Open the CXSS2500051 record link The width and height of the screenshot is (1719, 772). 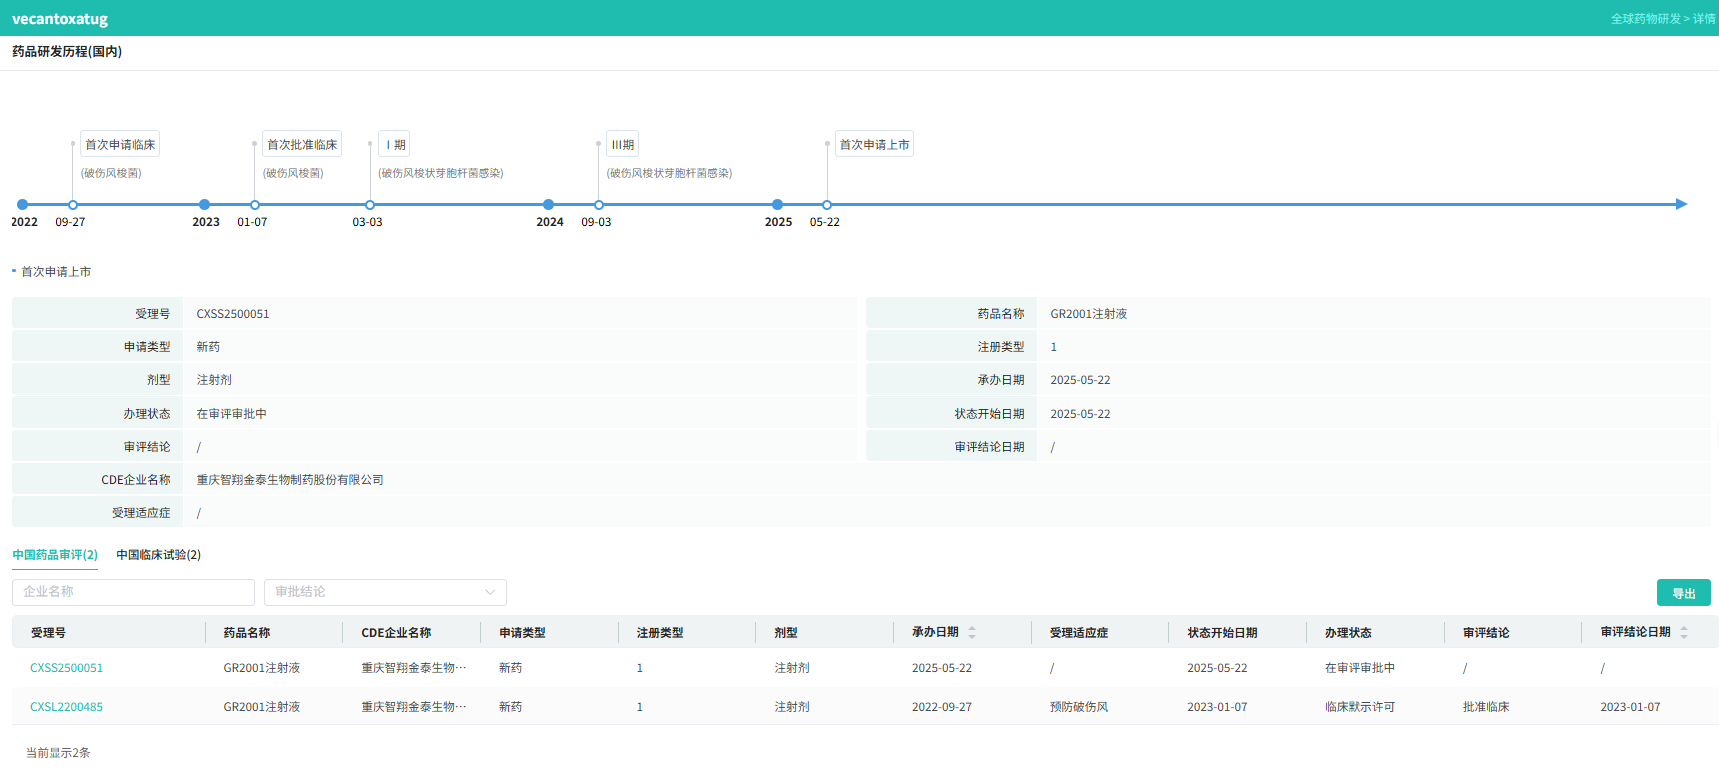click(66, 668)
